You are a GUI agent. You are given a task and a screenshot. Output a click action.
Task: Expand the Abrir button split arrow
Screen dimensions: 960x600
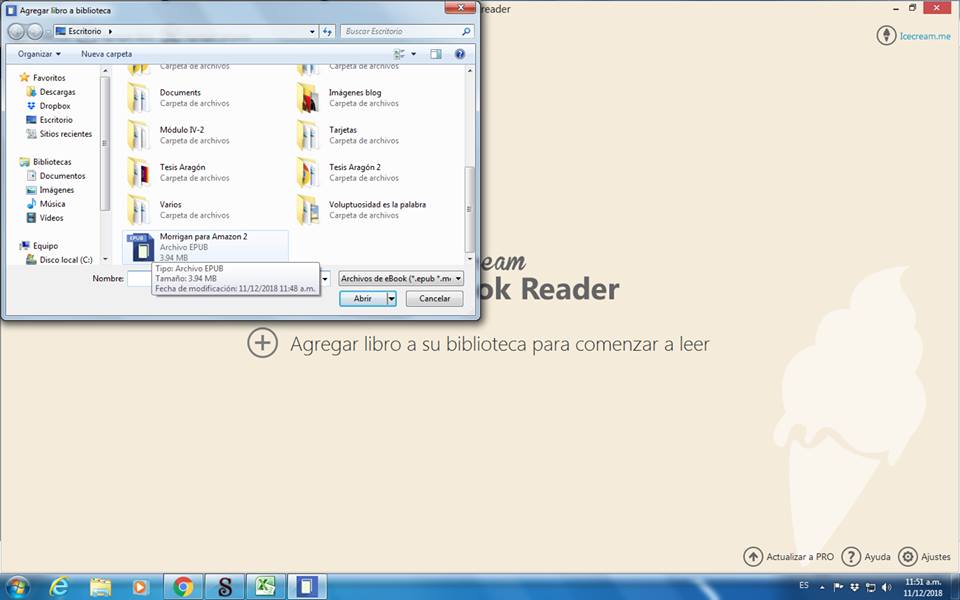392,298
